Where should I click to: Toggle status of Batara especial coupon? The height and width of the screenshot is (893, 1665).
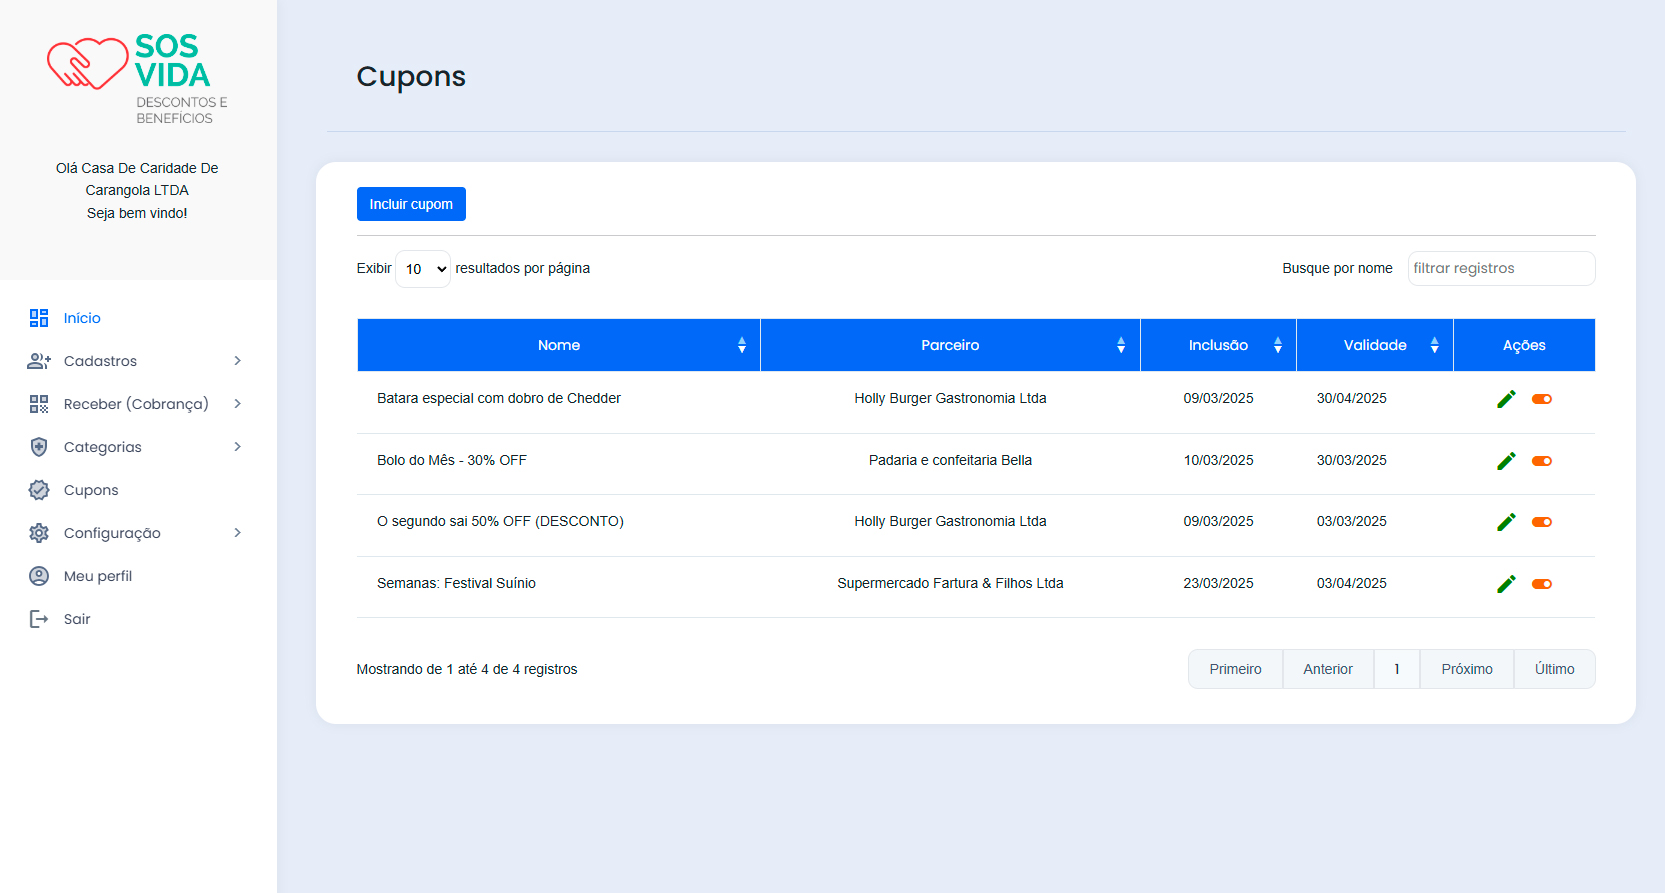point(1542,399)
